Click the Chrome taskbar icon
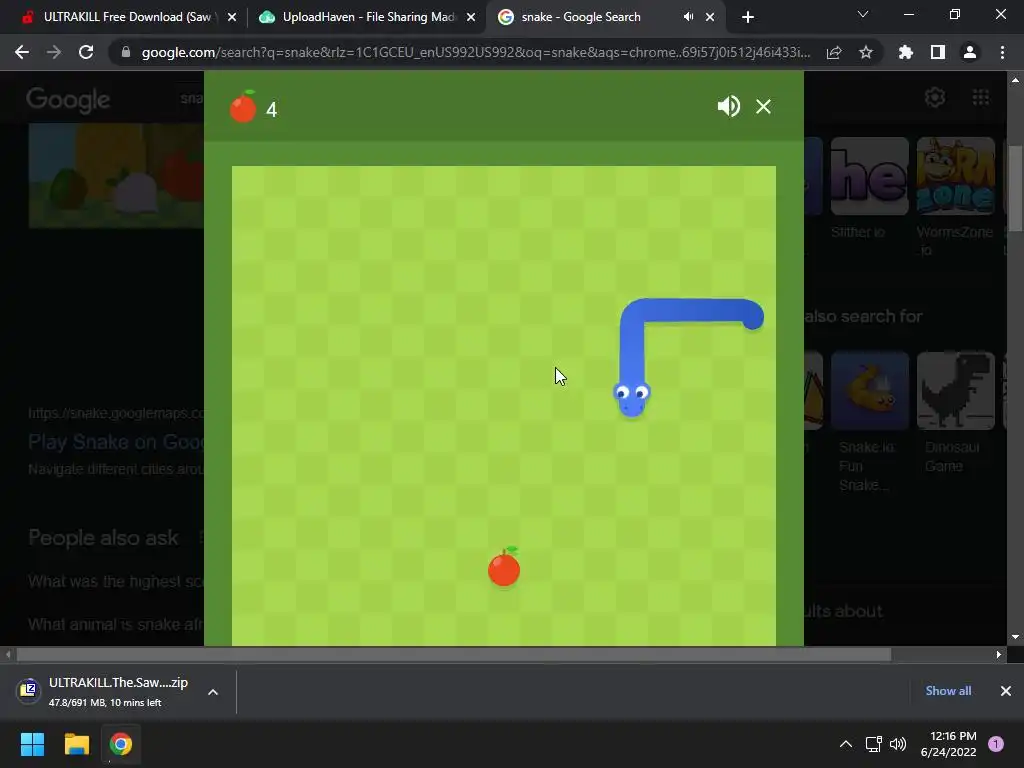The height and width of the screenshot is (768, 1024). (x=121, y=744)
